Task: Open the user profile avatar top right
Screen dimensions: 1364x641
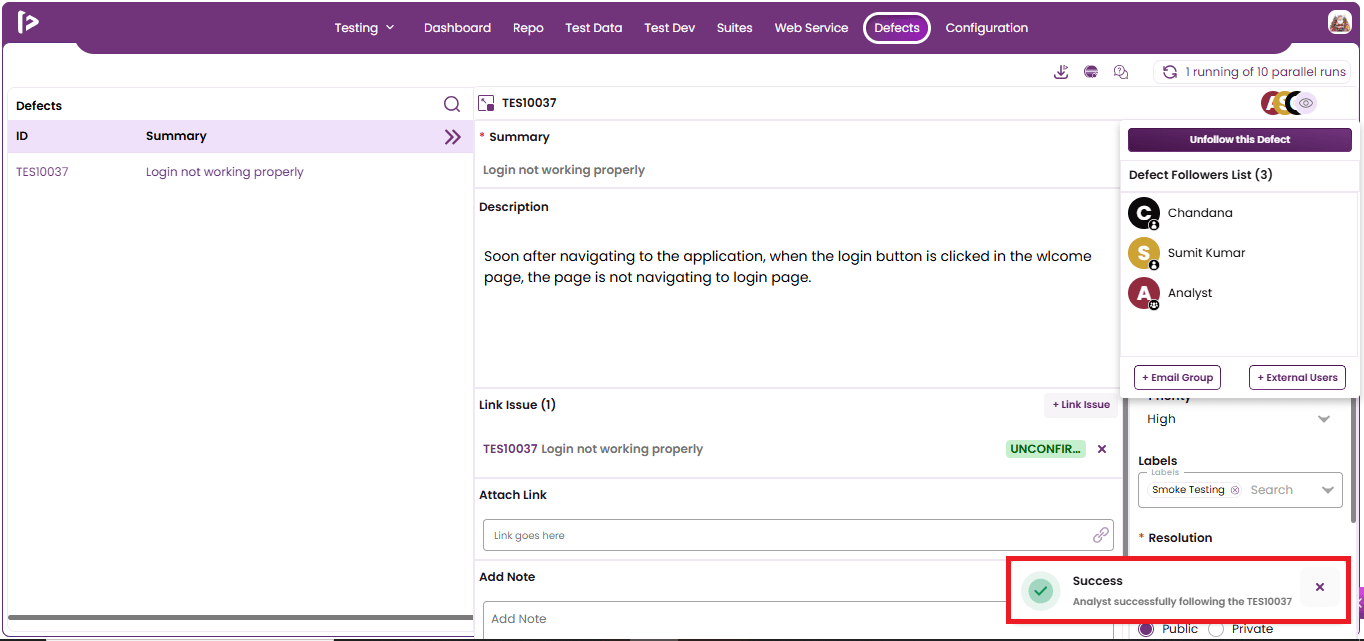Action: 1340,23
